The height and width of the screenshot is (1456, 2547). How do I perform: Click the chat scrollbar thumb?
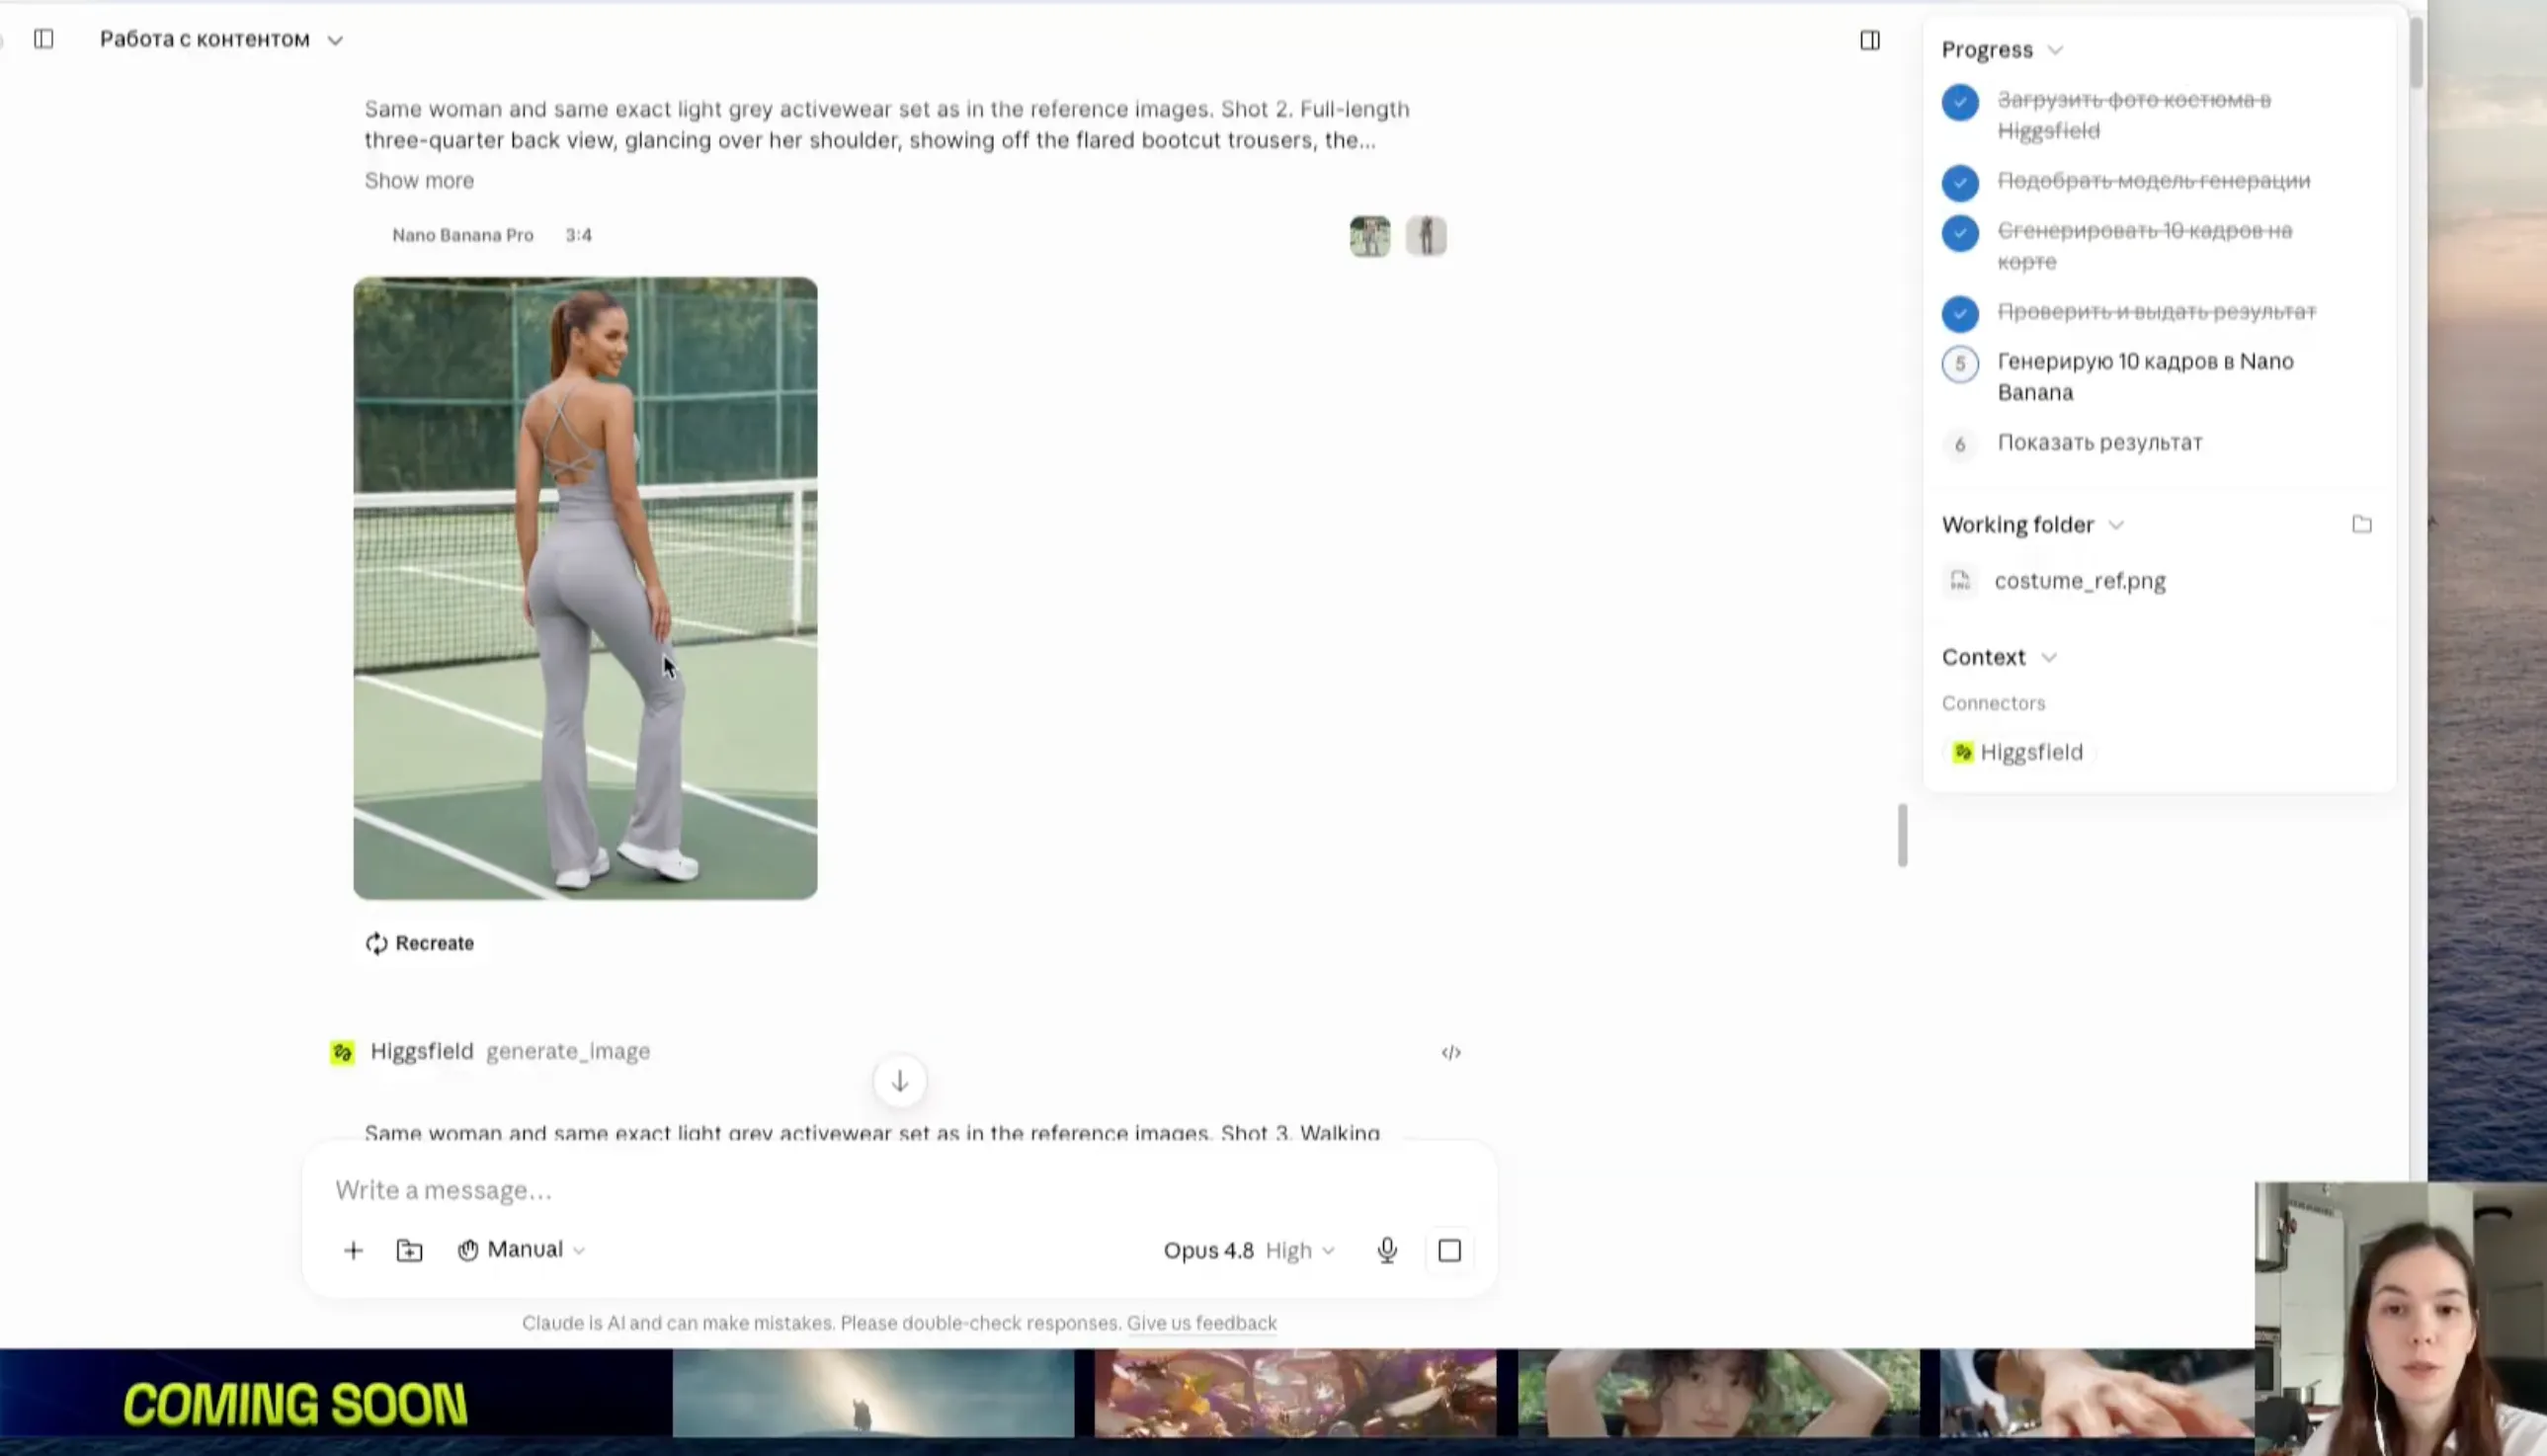pyautogui.click(x=1902, y=835)
